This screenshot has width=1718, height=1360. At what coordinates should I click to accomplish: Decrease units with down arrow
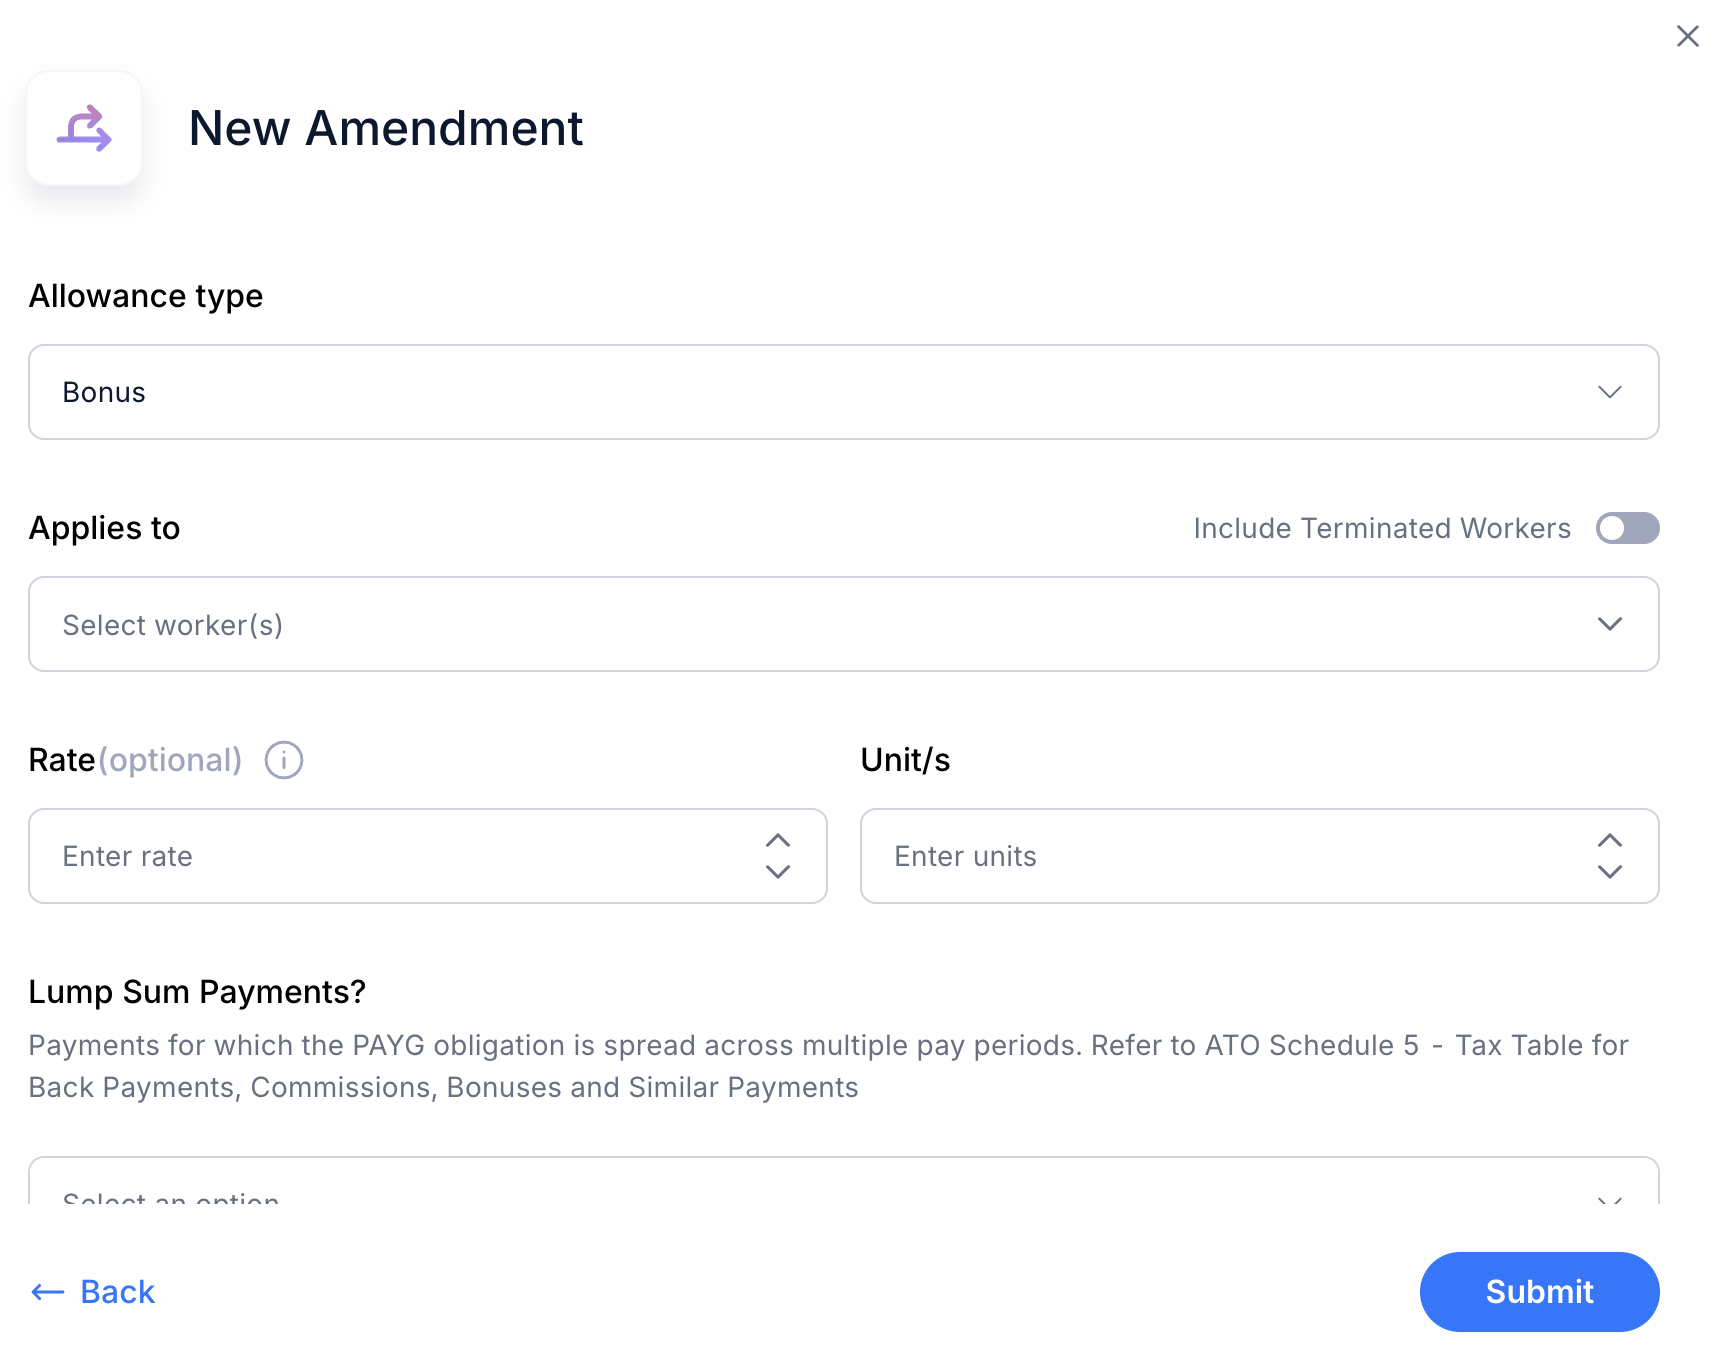(x=1610, y=872)
